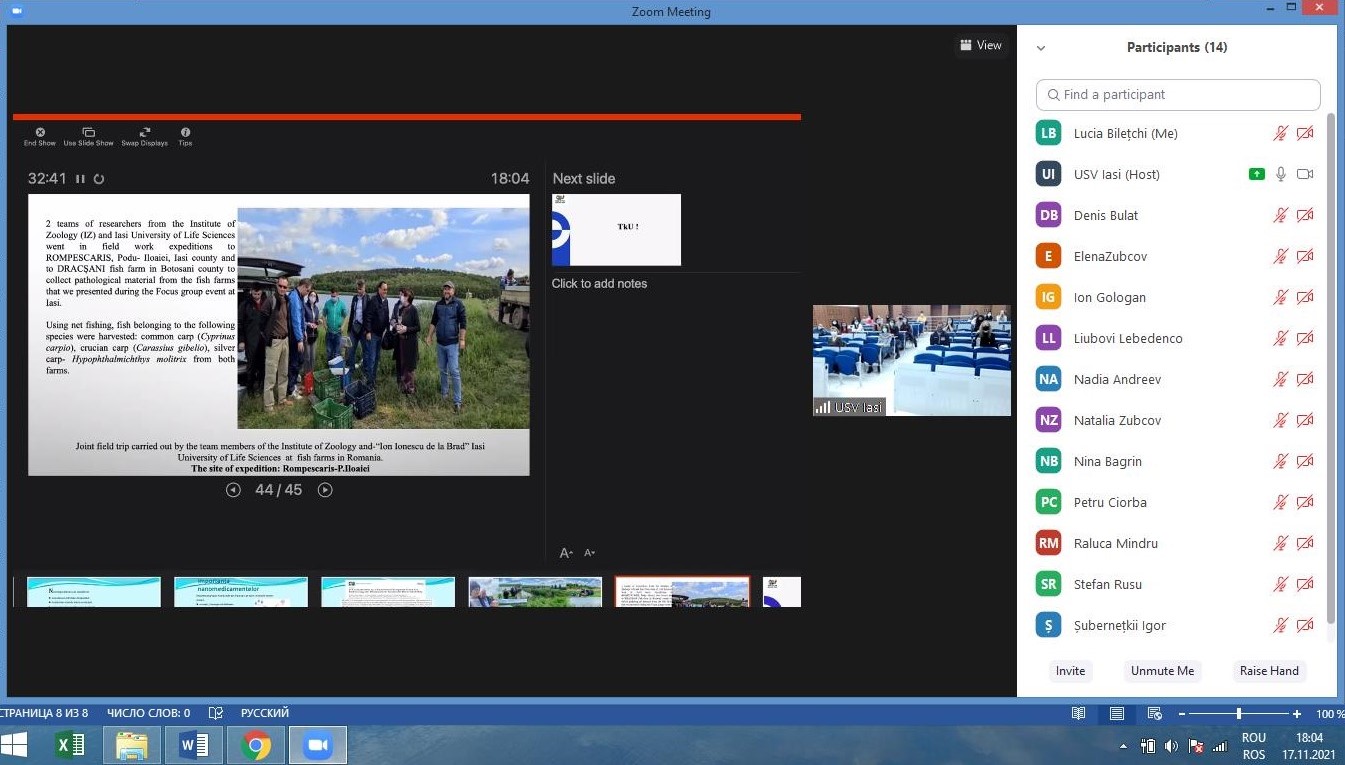The height and width of the screenshot is (765, 1345).
Task: Show hidden system tray icons
Action: coord(1123,746)
